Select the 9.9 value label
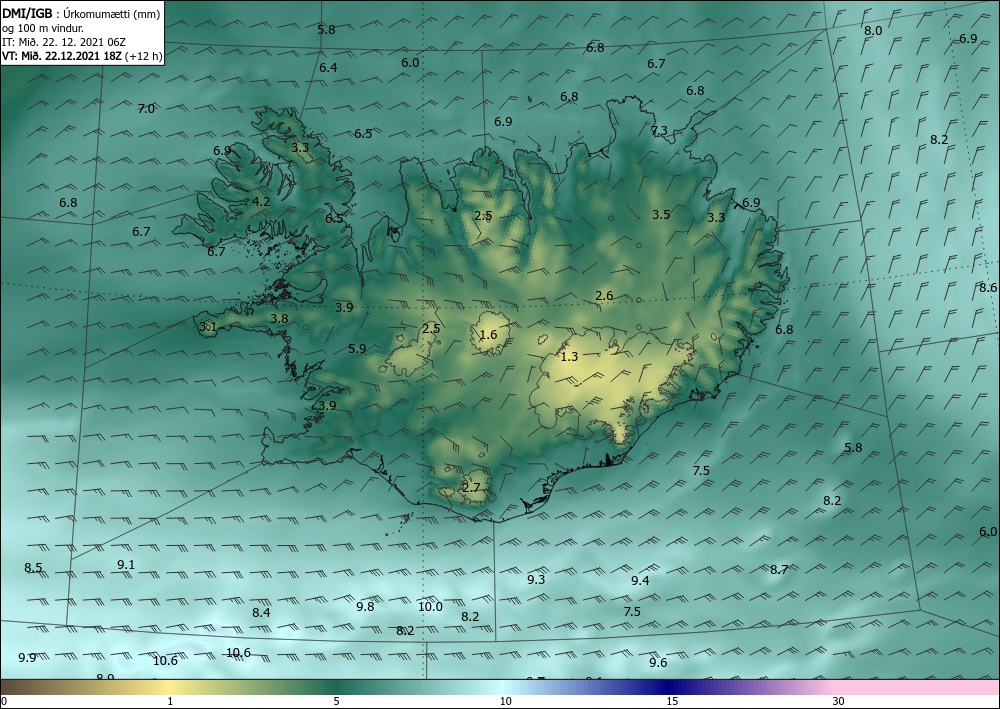The image size is (1000, 709). 27,658
